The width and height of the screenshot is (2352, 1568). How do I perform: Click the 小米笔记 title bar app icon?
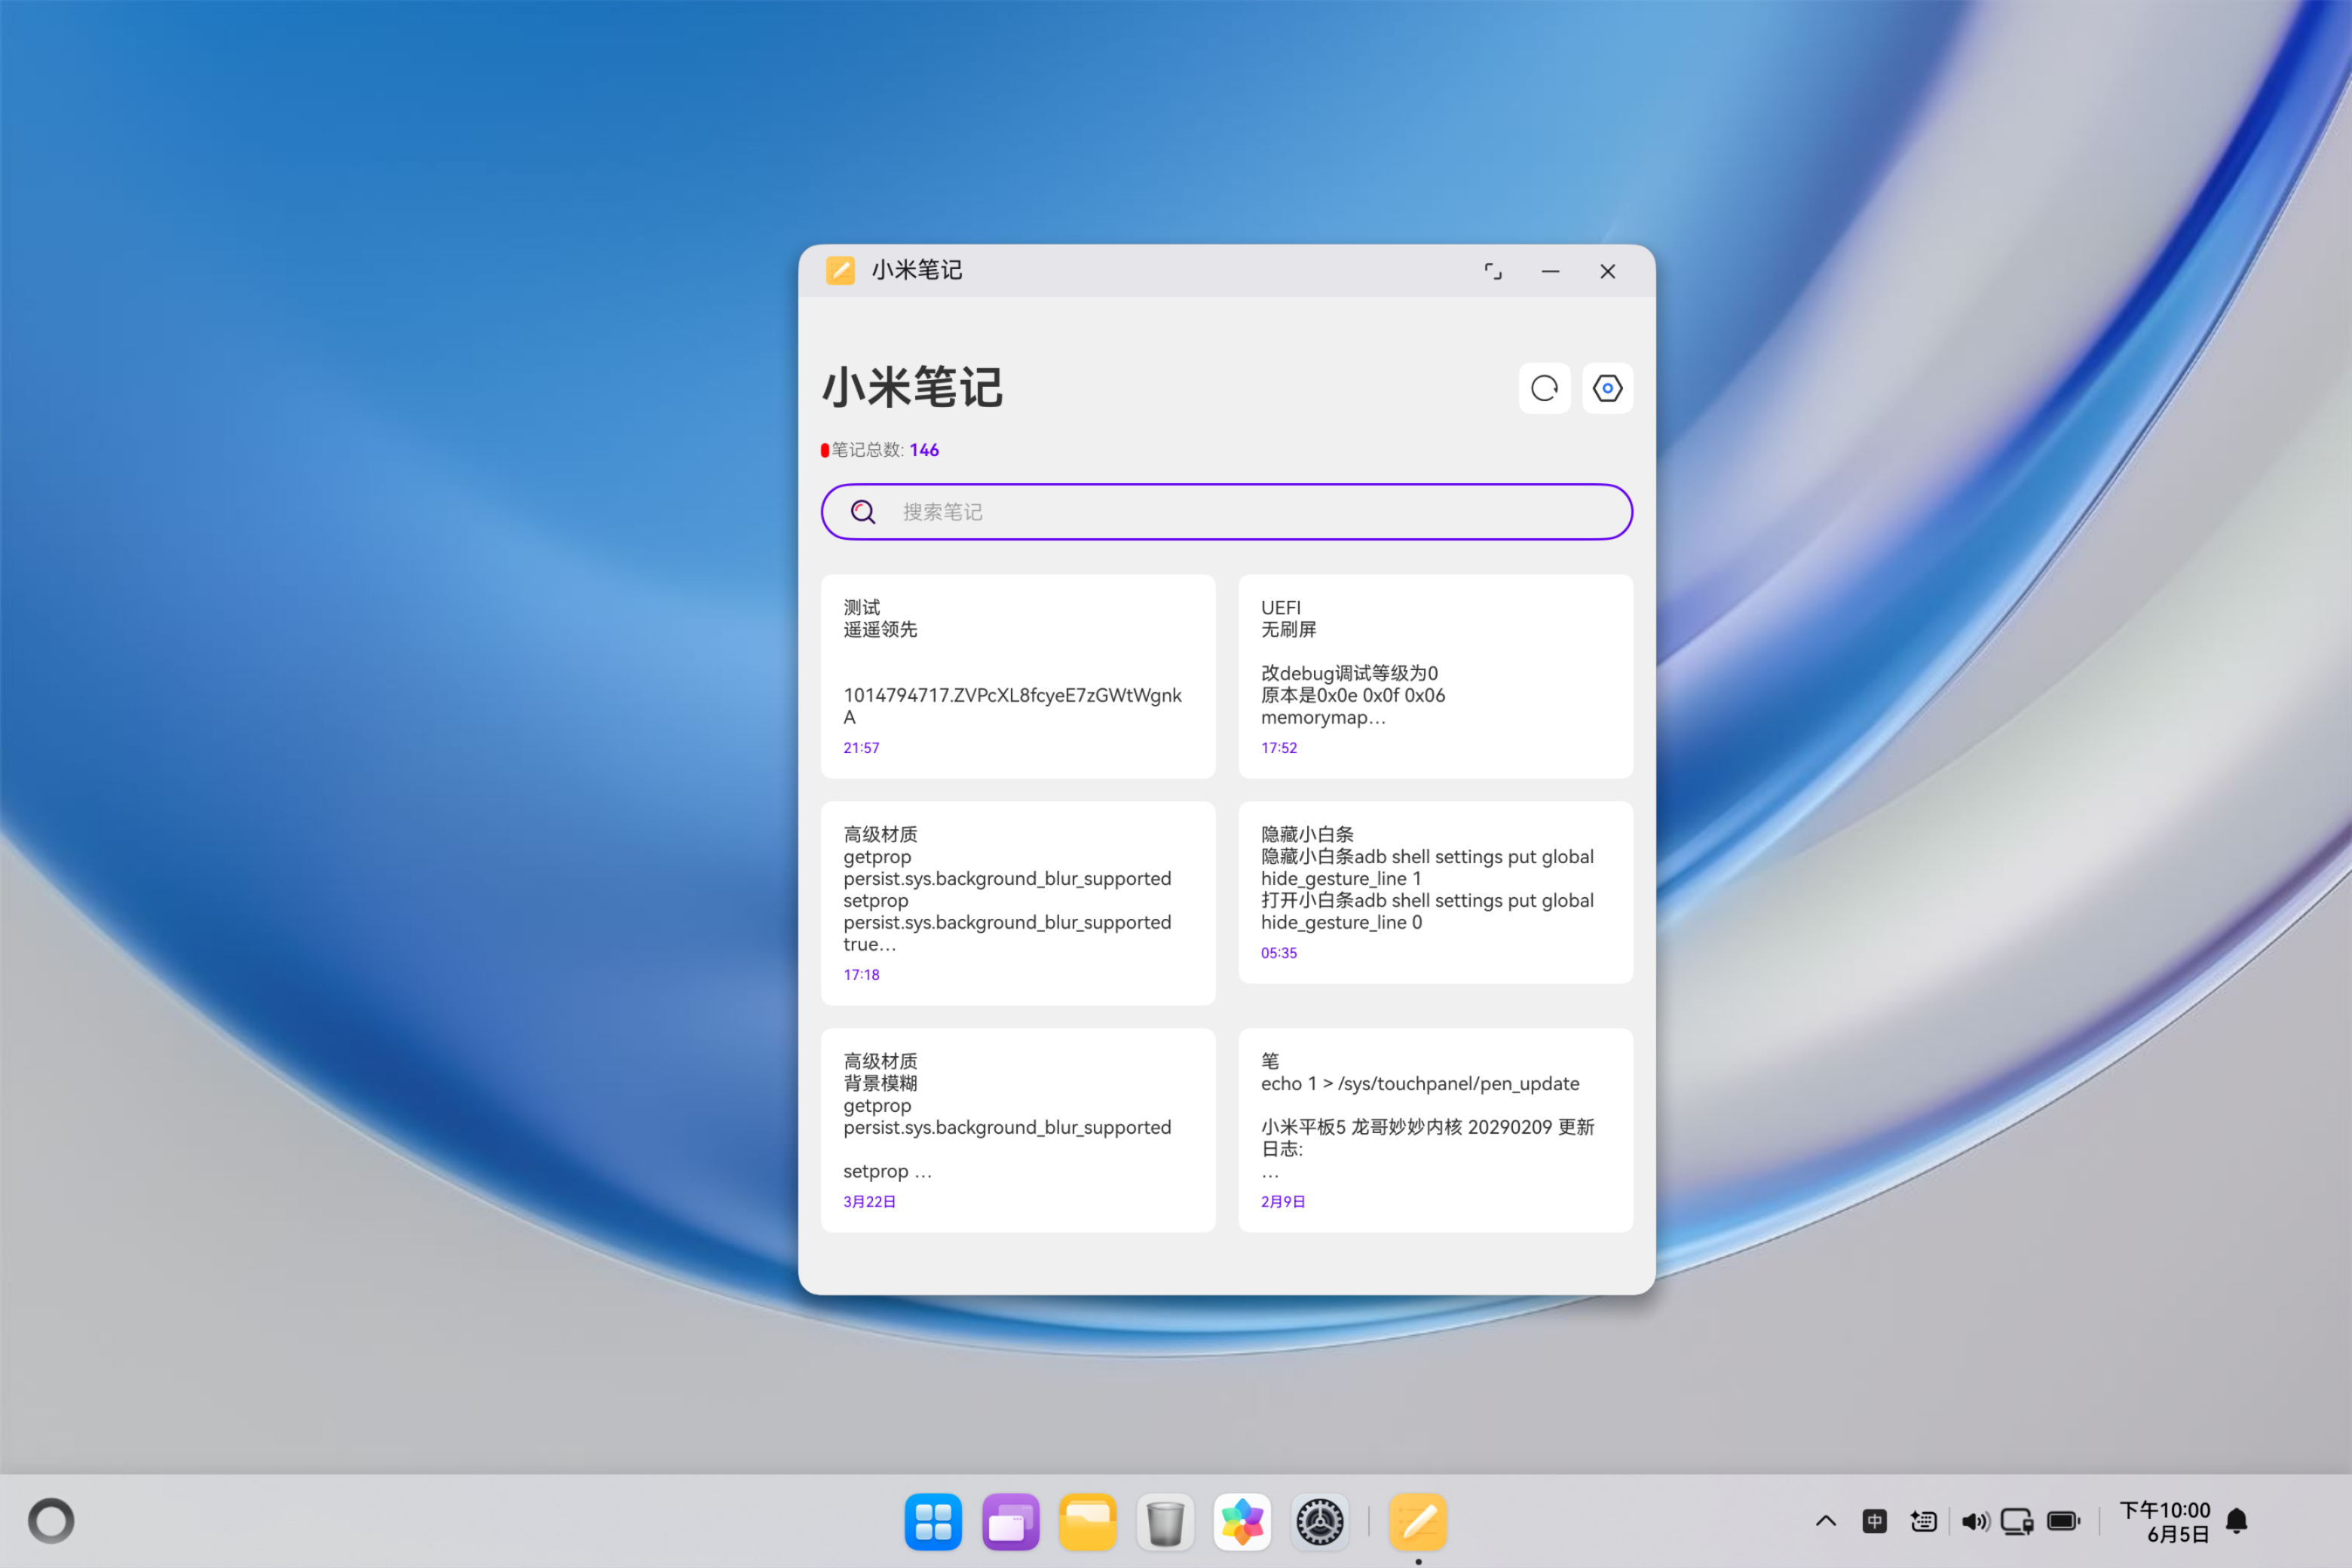point(840,271)
